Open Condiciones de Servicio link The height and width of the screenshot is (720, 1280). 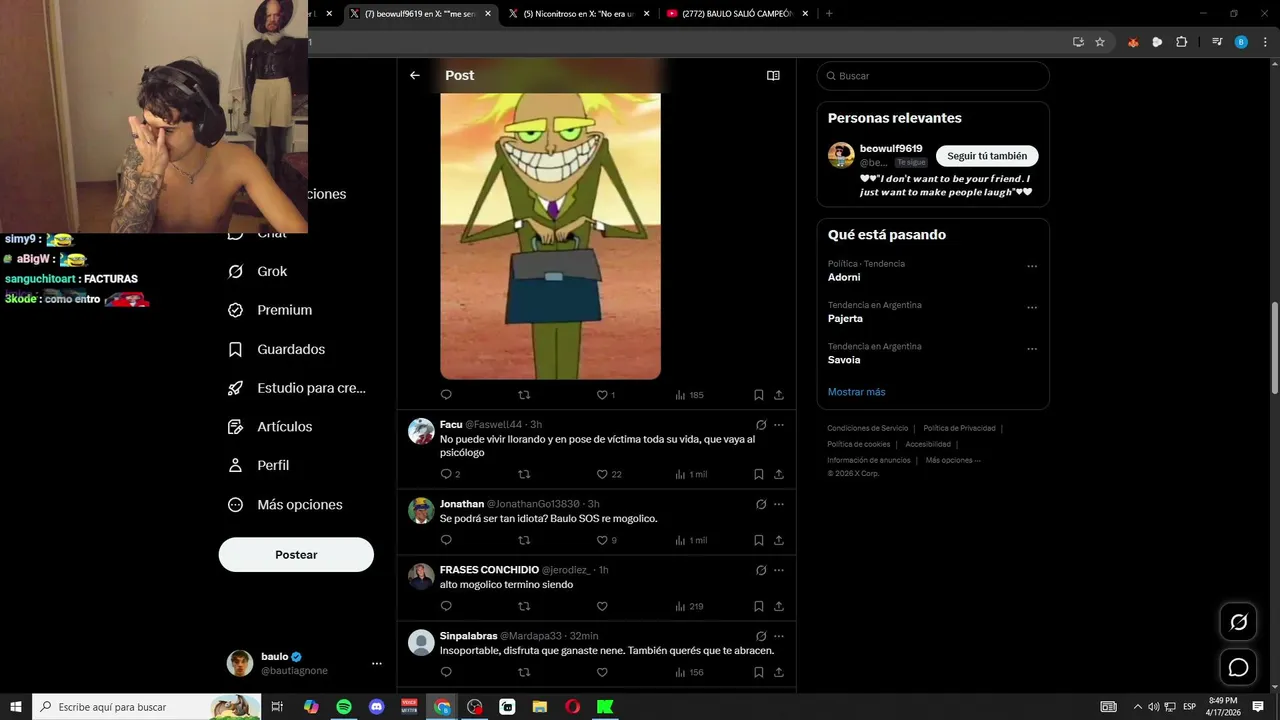868,428
